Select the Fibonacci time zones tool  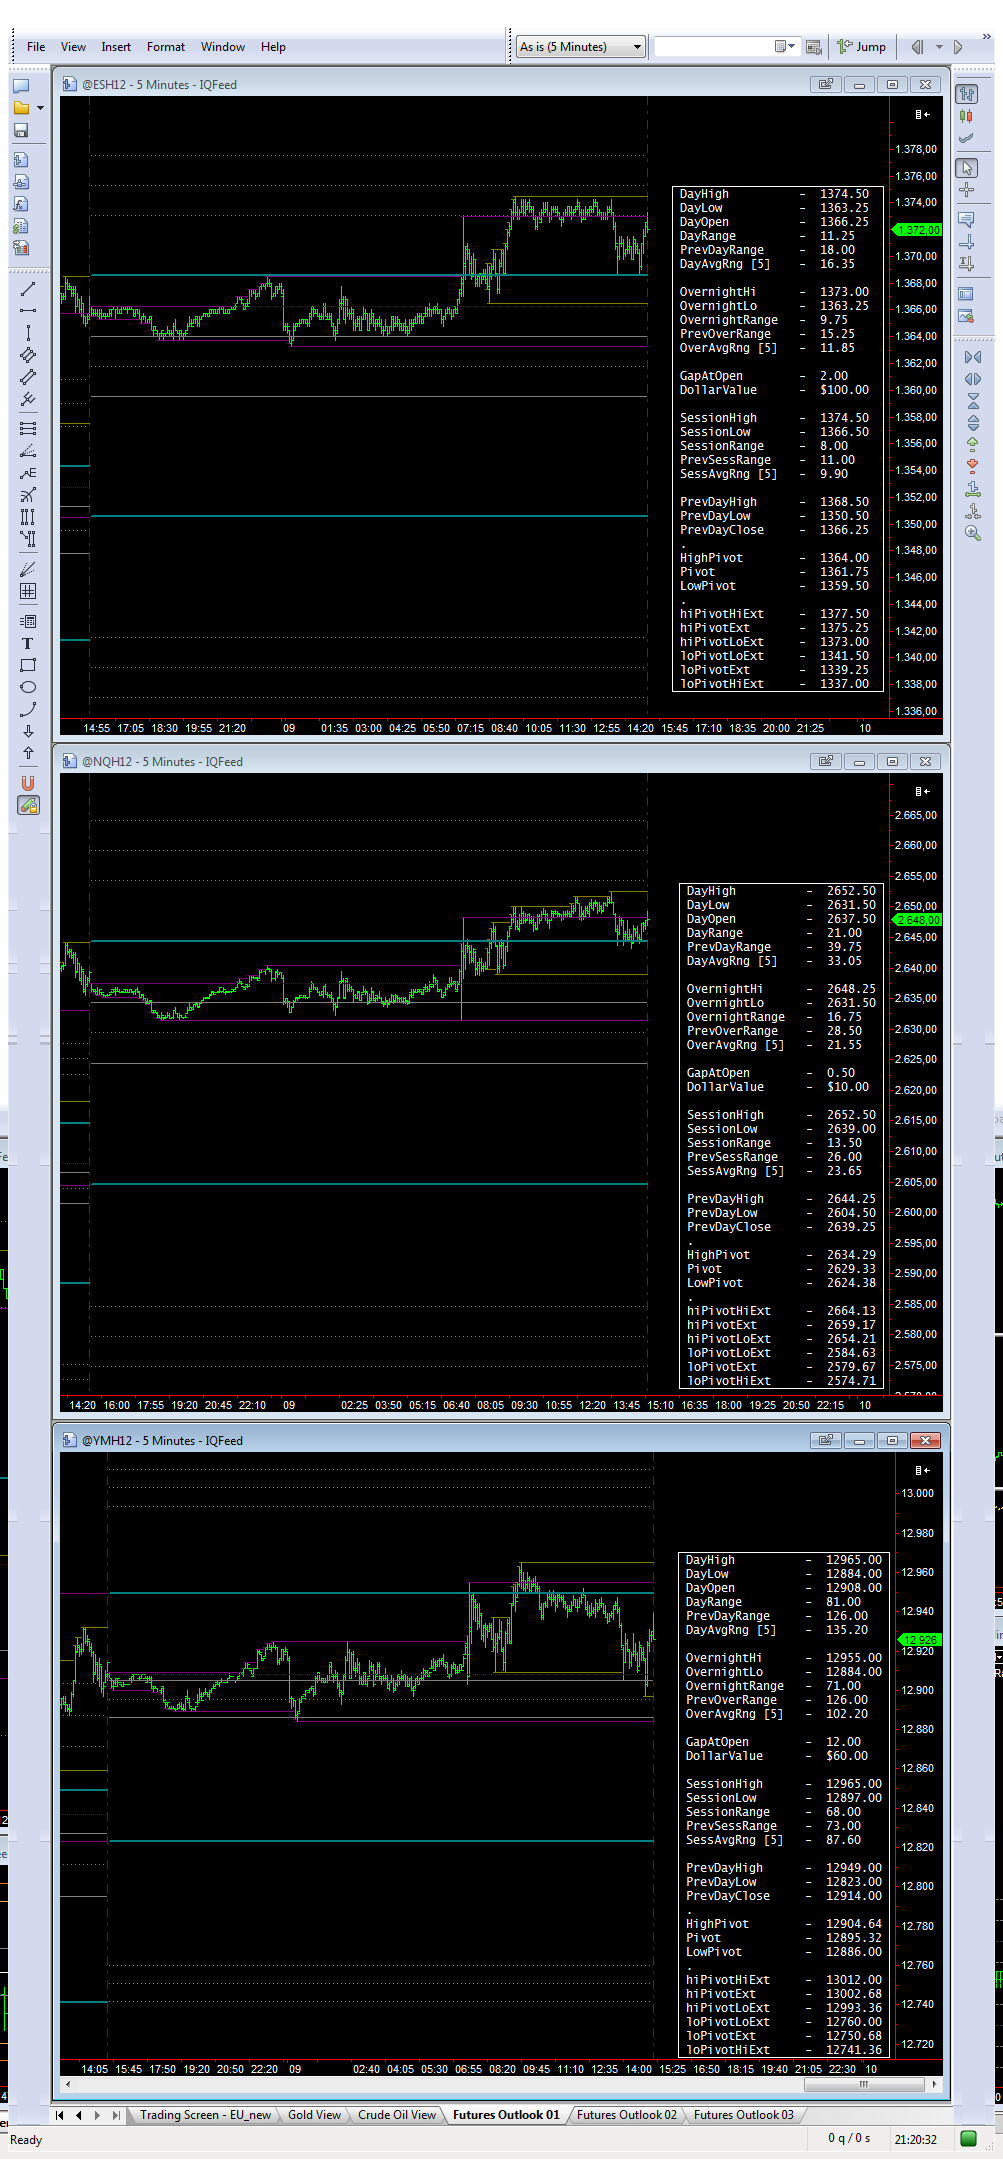tap(28, 517)
